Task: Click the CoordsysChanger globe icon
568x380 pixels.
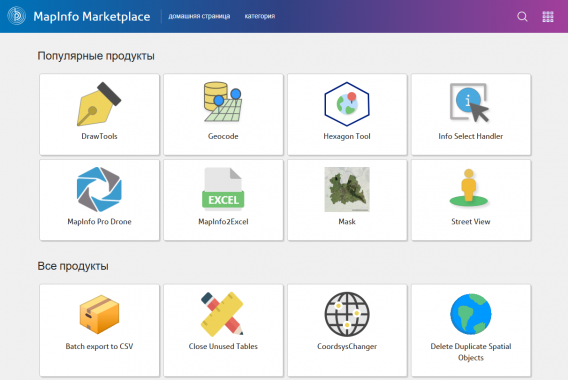Action: [x=347, y=314]
